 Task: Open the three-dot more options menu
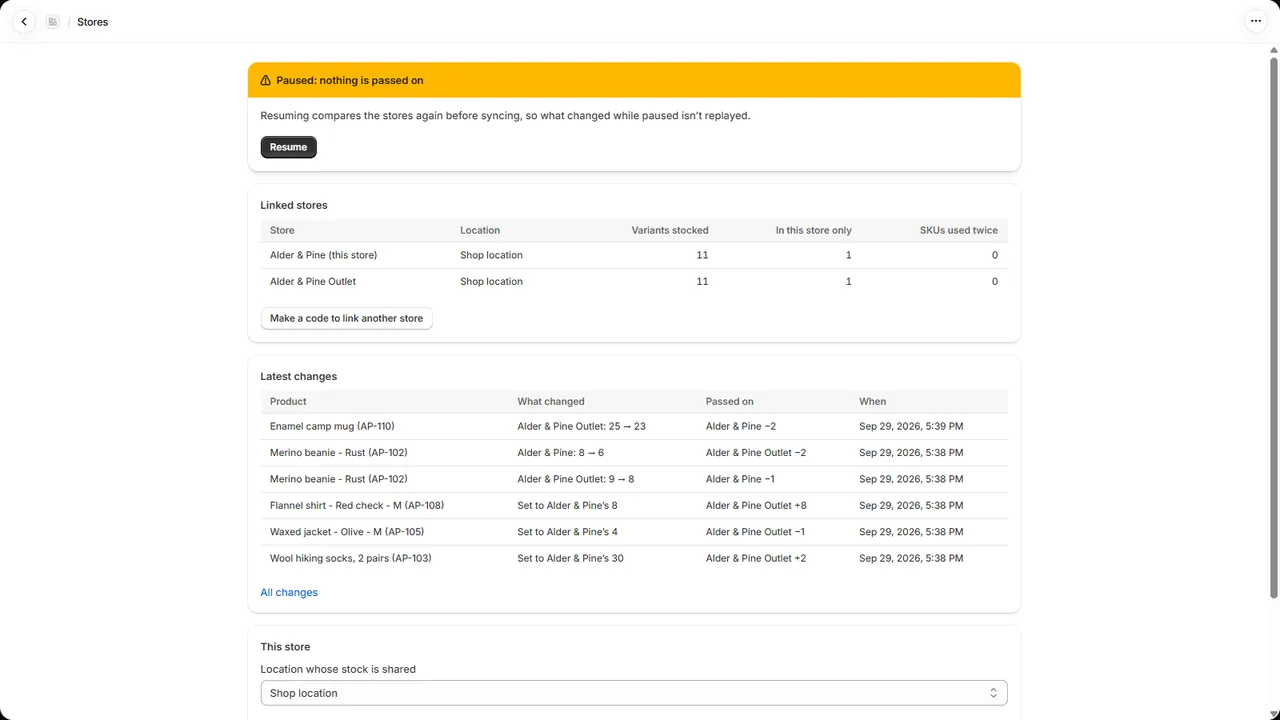pos(1255,21)
